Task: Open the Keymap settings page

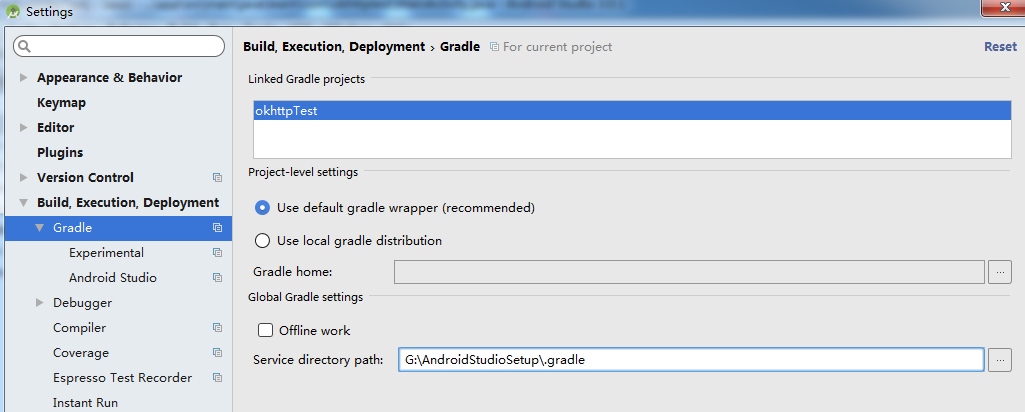Action: [61, 103]
